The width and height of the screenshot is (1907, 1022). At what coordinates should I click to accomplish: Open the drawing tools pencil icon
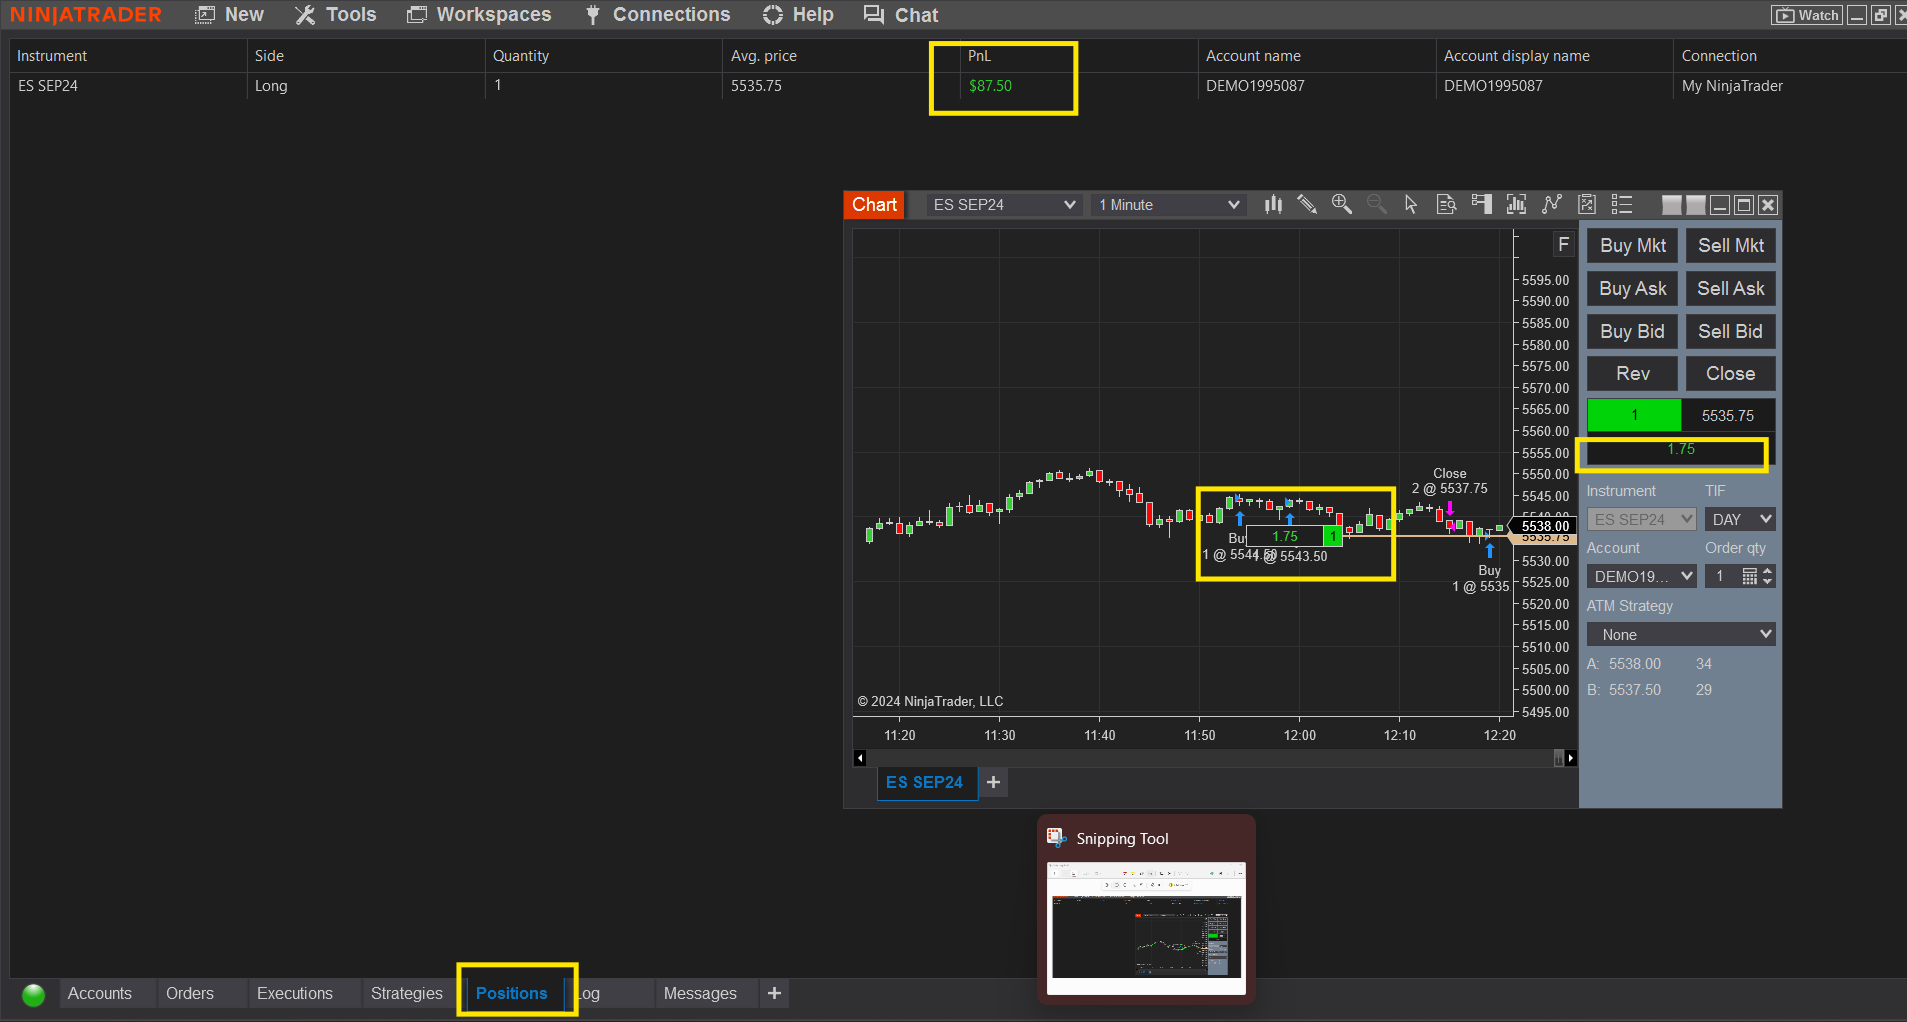(x=1307, y=205)
